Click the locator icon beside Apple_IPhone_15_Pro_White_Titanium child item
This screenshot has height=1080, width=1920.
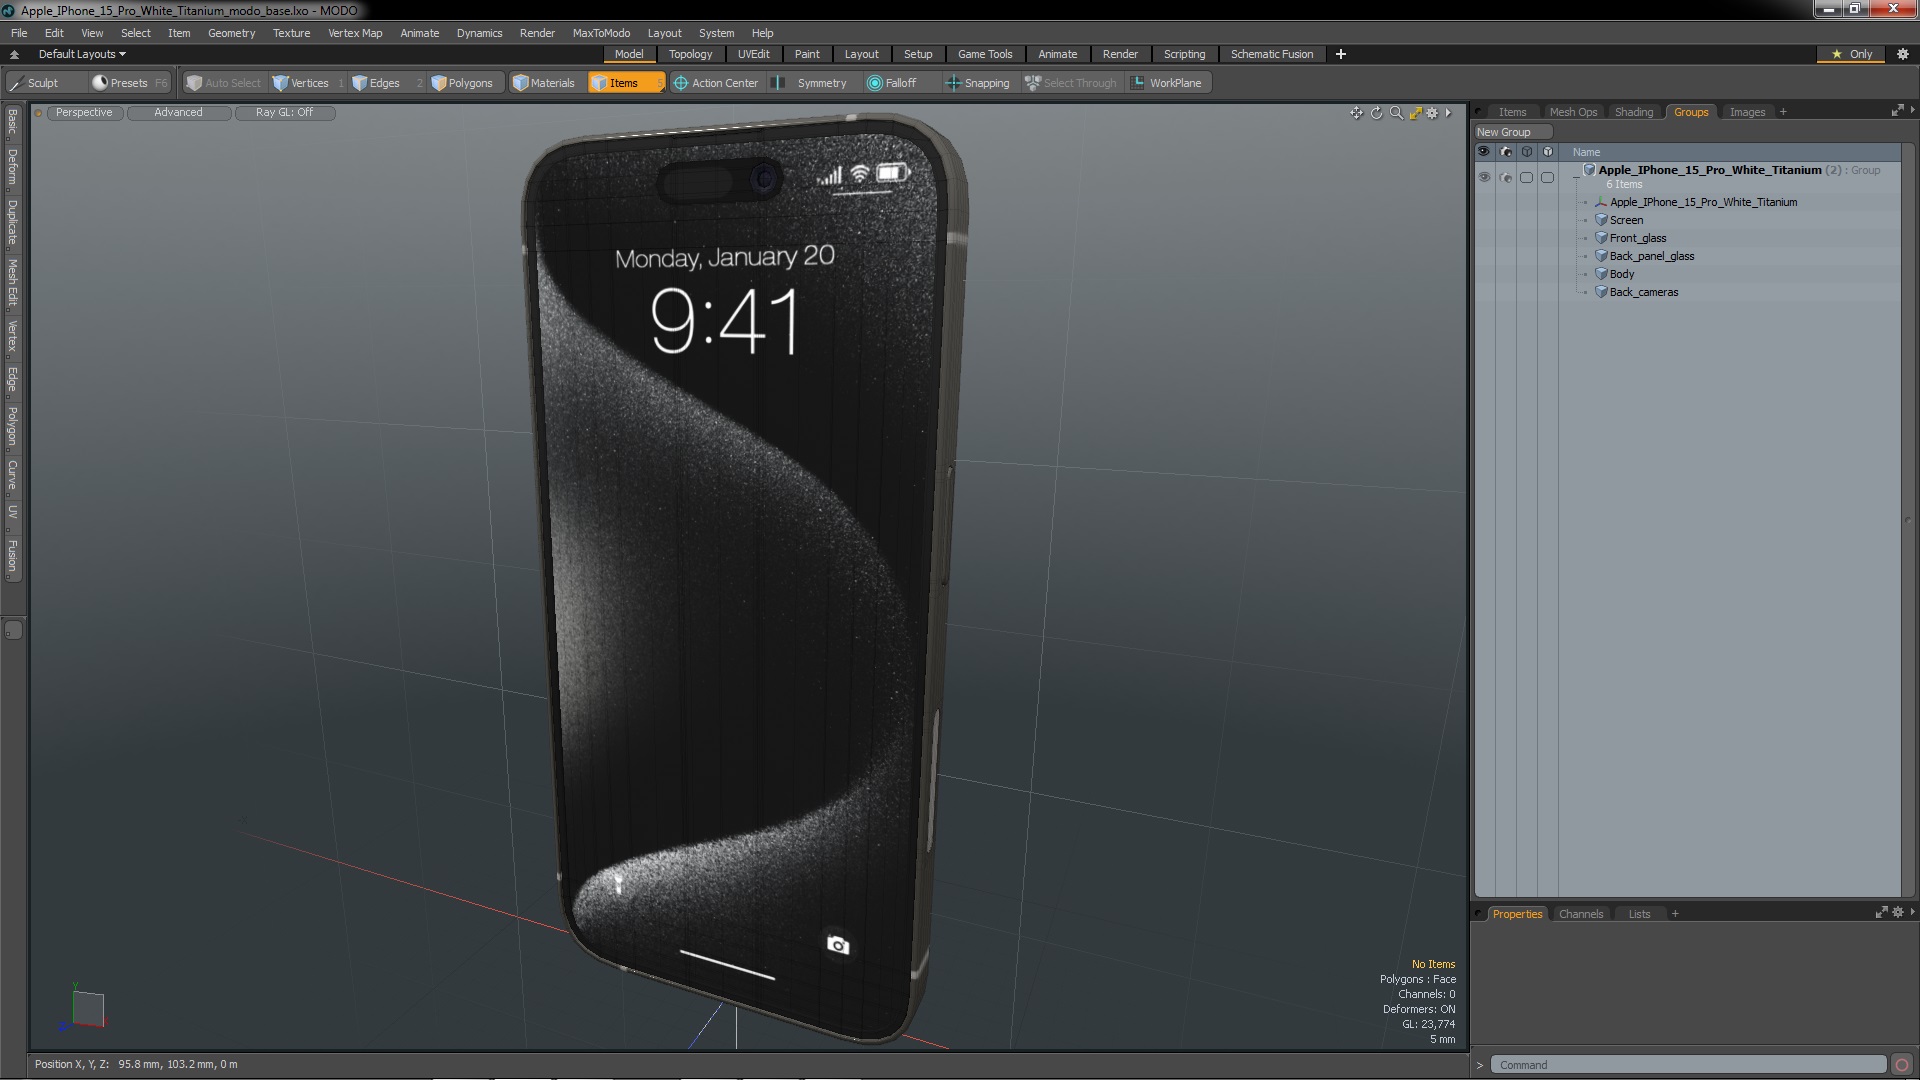pos(1601,202)
